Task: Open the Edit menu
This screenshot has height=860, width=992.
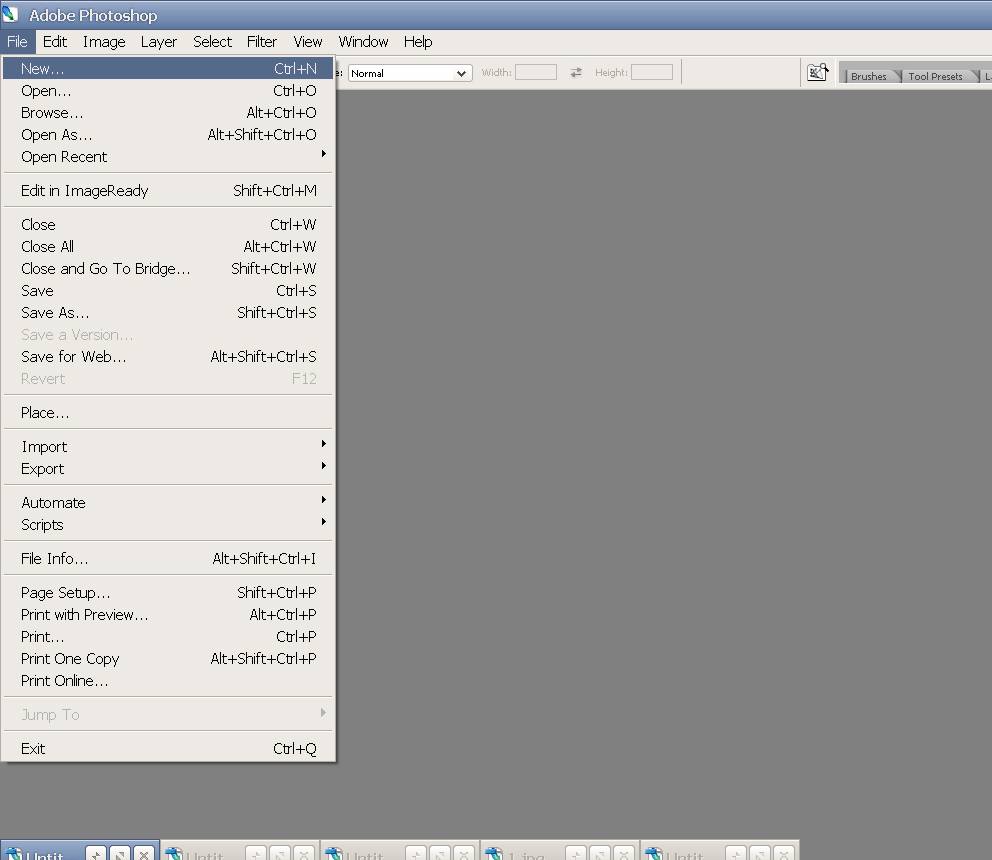Action: (55, 42)
